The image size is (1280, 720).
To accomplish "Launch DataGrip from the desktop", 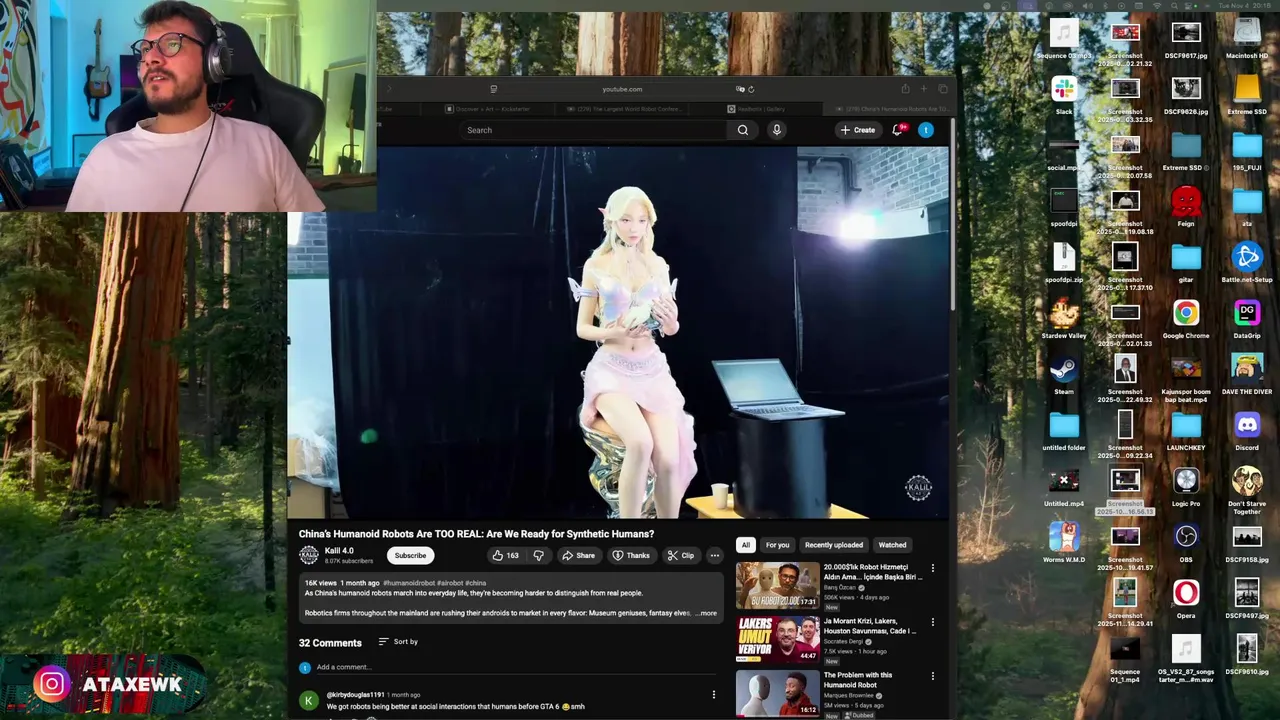I will 1247,313.
